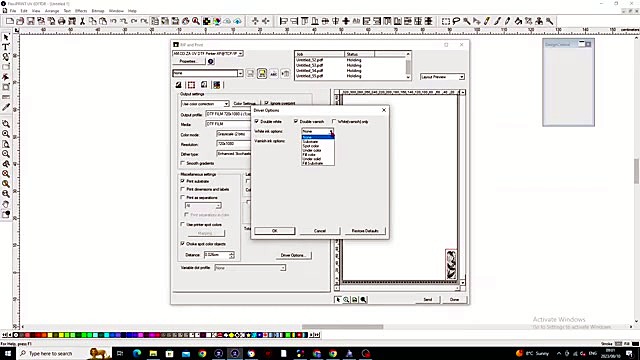Image resolution: width=640 pixels, height=360 pixels.
Task: Select the hand pan tool in left toolbox
Action: (6, 204)
